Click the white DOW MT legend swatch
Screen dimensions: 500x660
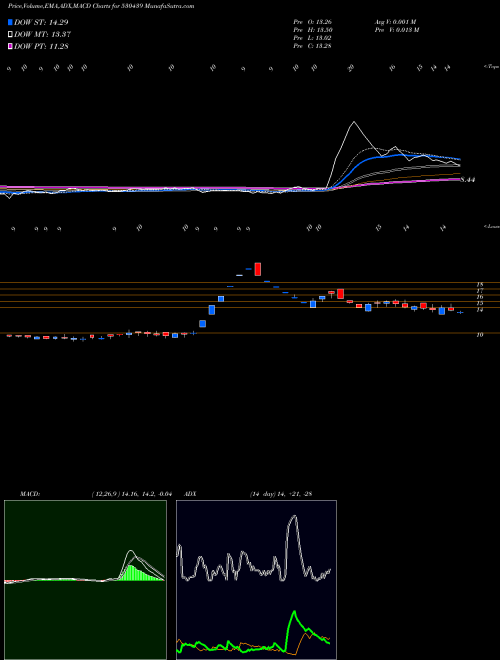click(x=10, y=35)
